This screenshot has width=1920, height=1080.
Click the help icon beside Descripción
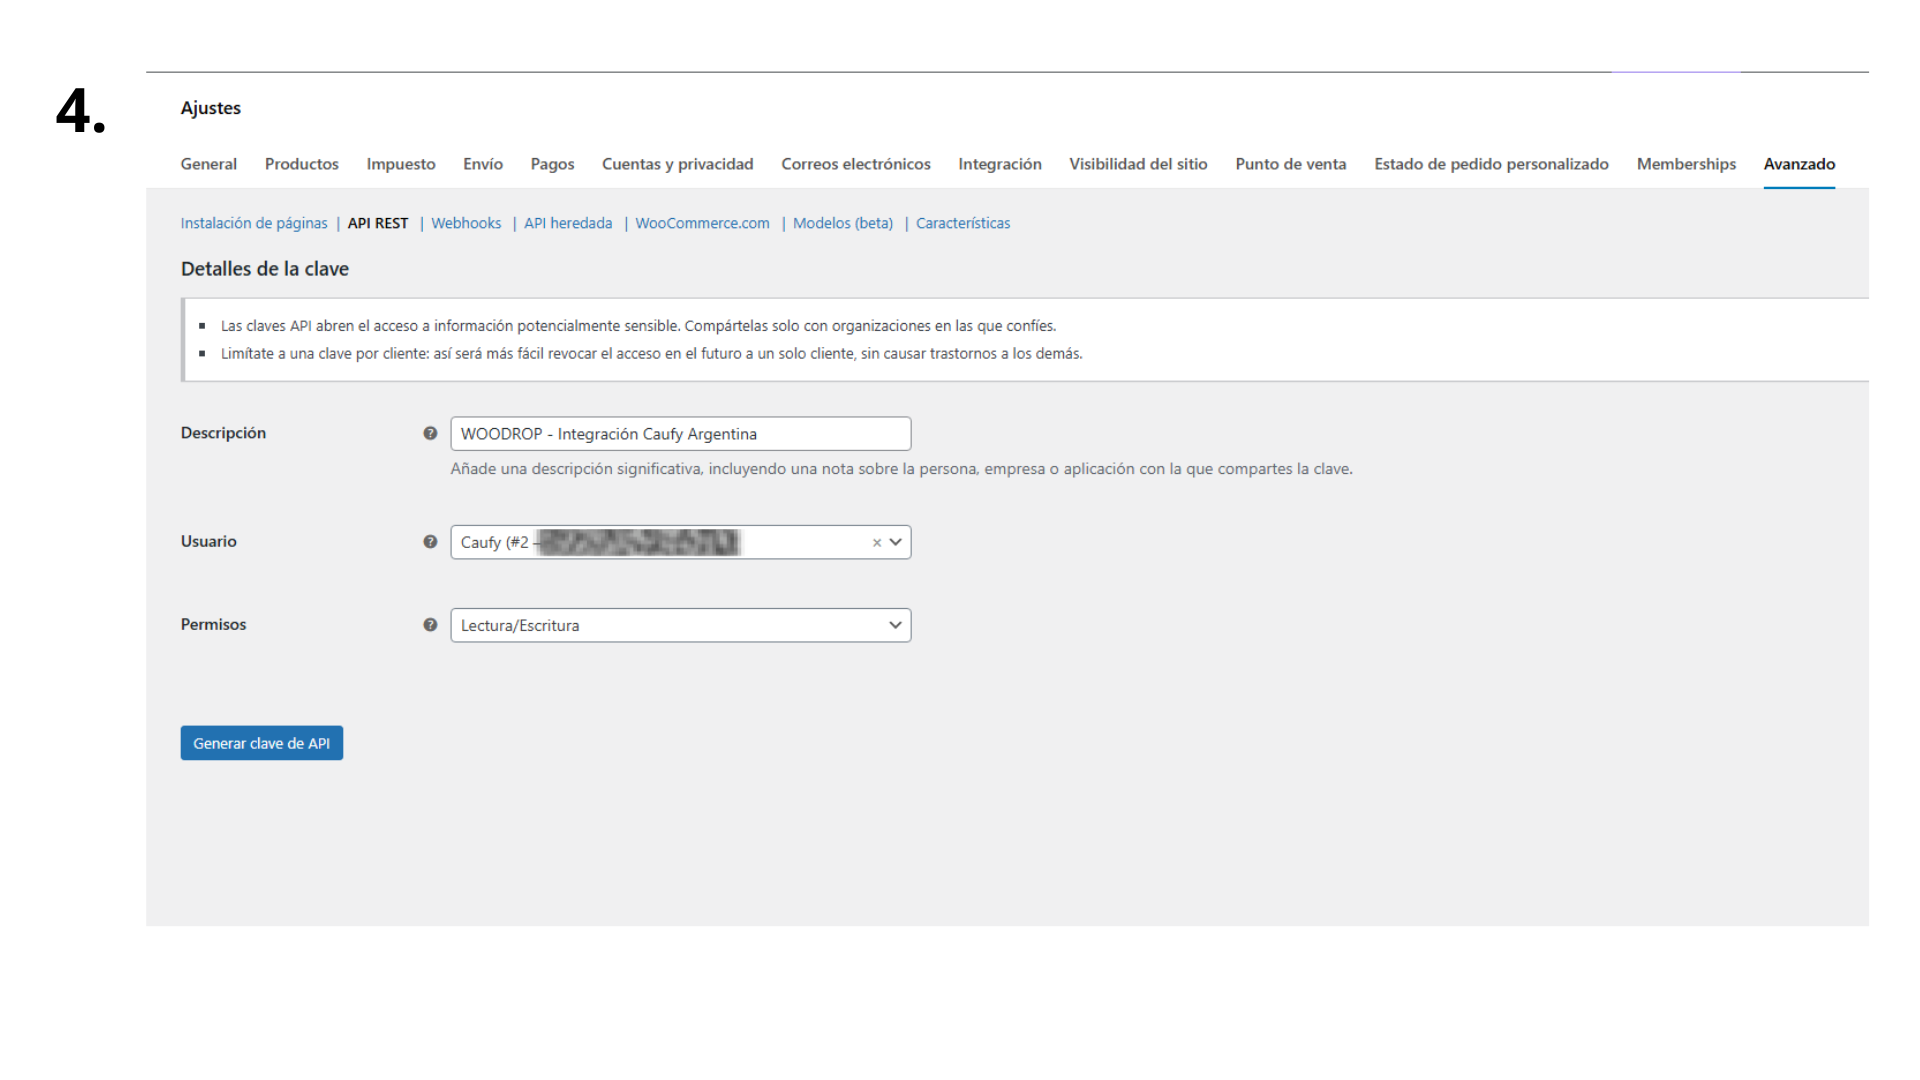[x=430, y=433]
